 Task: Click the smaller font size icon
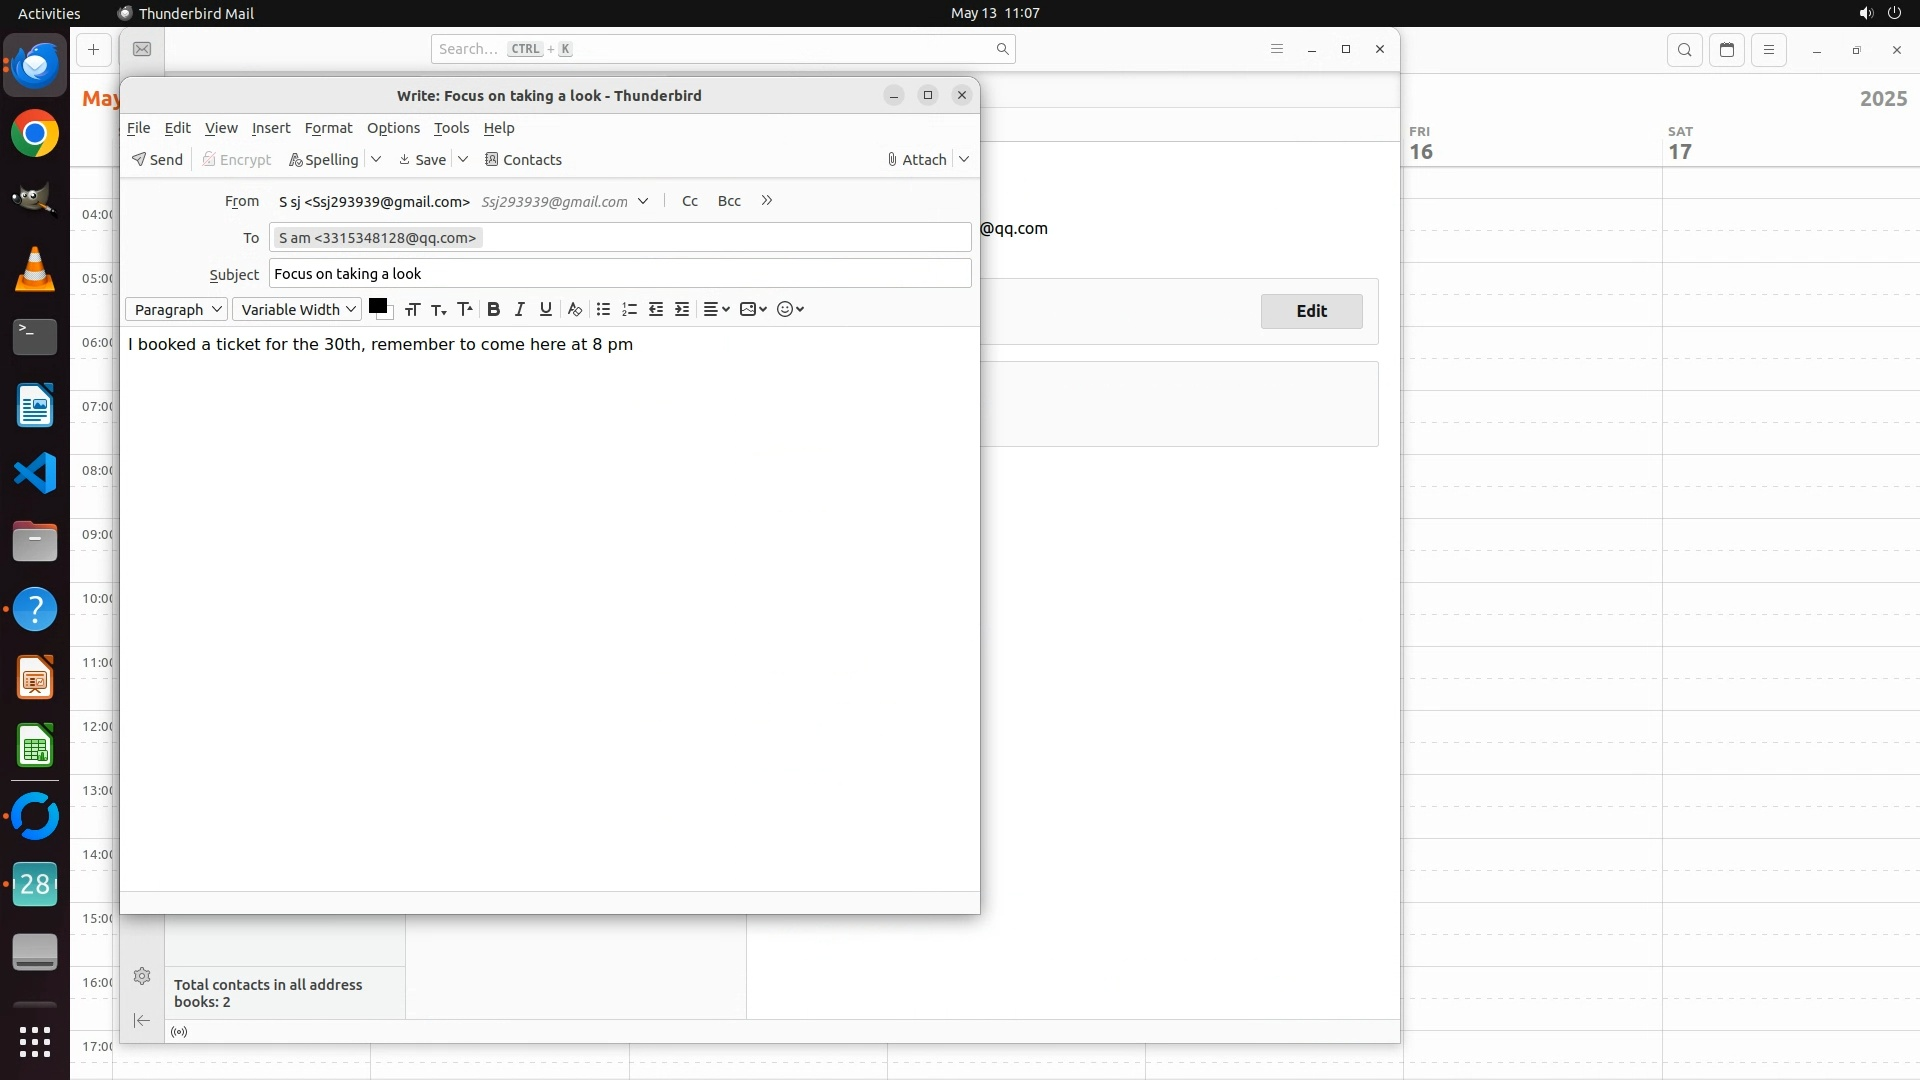coord(438,310)
